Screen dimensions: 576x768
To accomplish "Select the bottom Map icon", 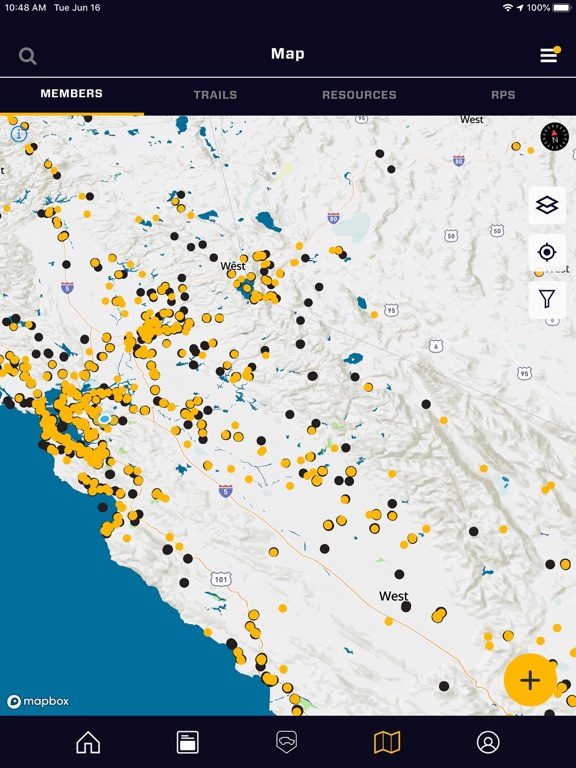I will (387, 742).
